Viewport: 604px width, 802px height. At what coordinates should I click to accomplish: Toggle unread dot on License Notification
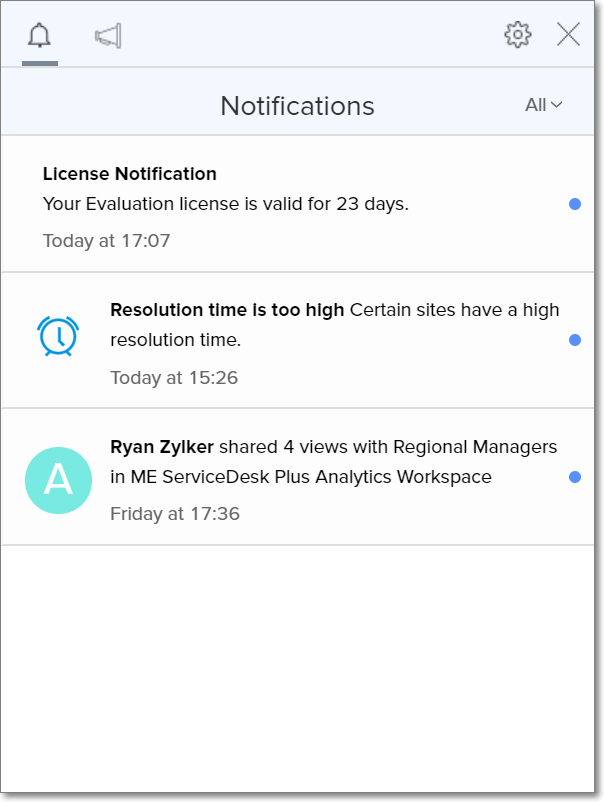575,204
